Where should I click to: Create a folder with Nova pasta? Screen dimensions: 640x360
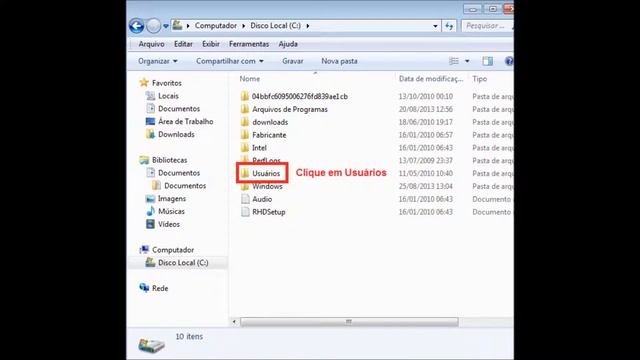click(339, 61)
